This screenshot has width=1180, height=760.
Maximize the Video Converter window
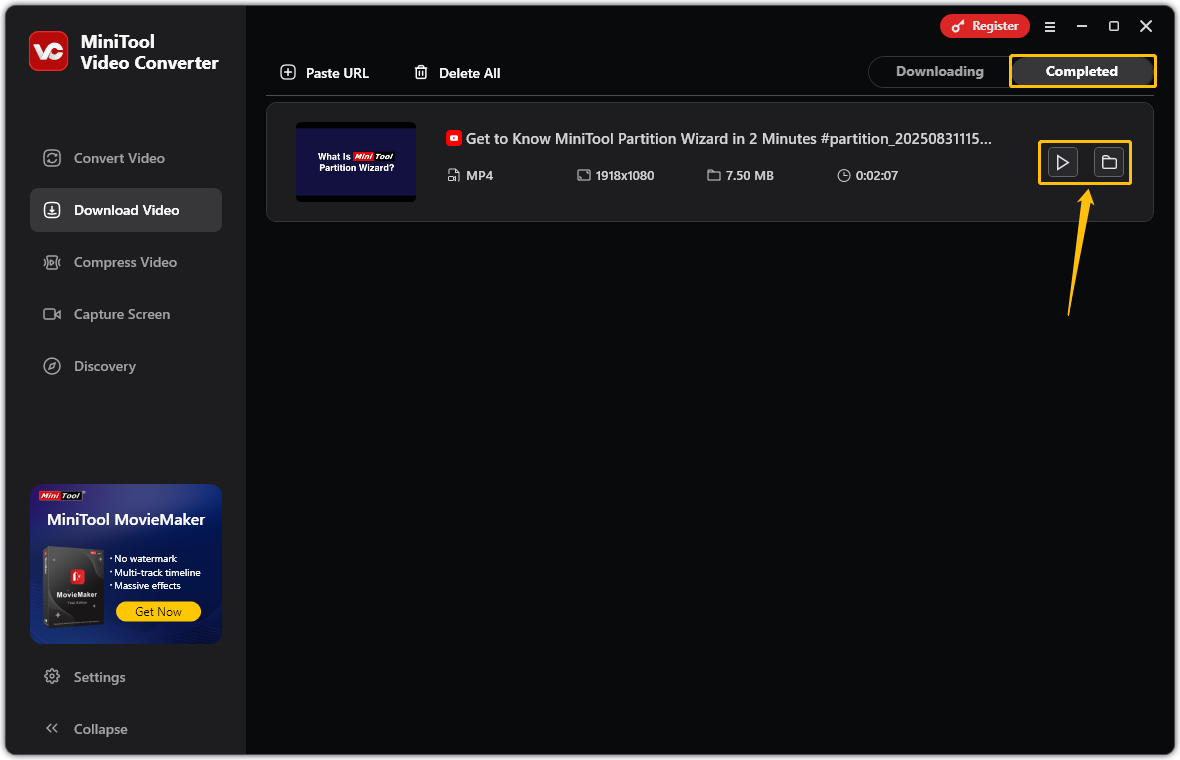coord(1114,26)
